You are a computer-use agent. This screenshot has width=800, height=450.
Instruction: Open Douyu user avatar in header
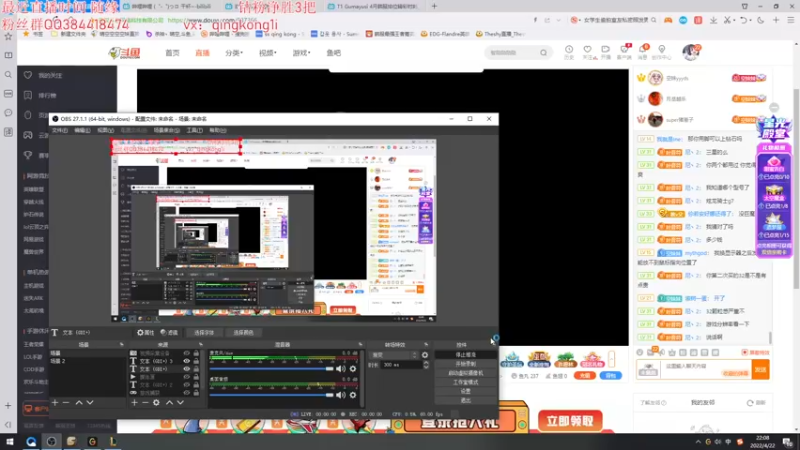[691, 52]
